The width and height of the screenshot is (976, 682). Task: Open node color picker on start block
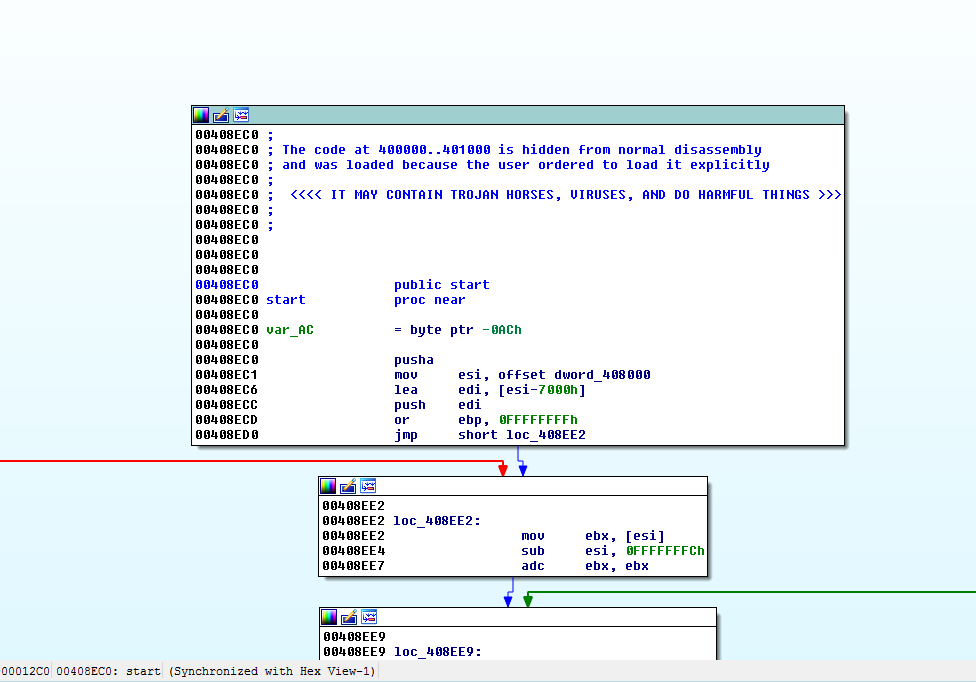point(201,115)
